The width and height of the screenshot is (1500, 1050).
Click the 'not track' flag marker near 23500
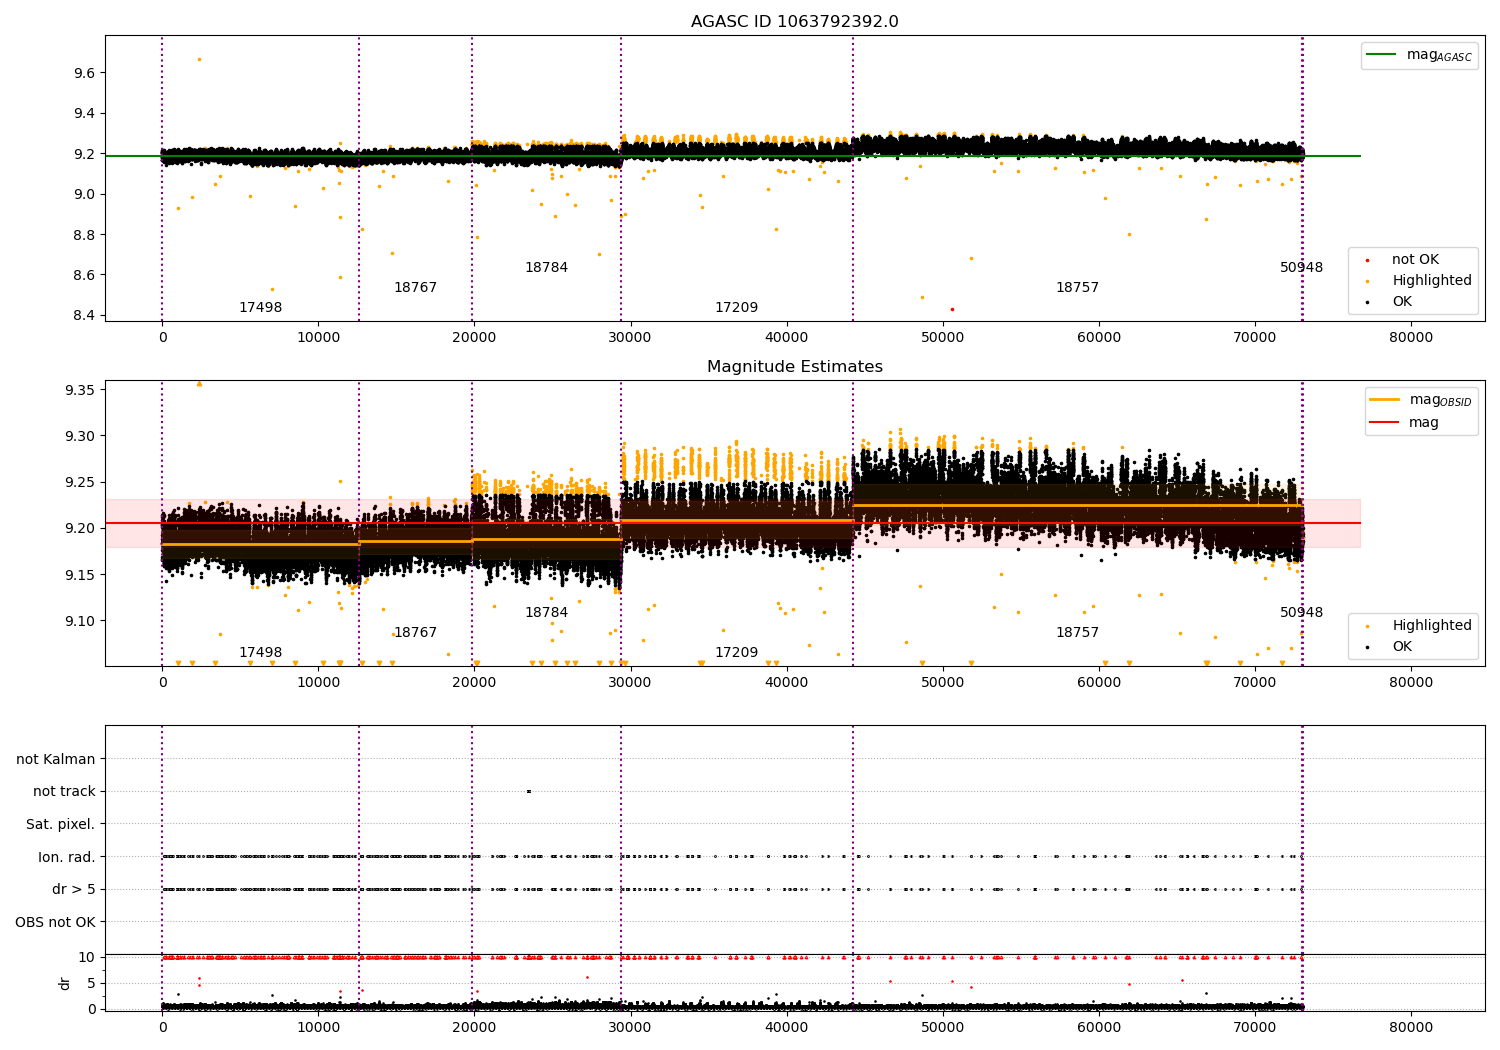point(529,792)
